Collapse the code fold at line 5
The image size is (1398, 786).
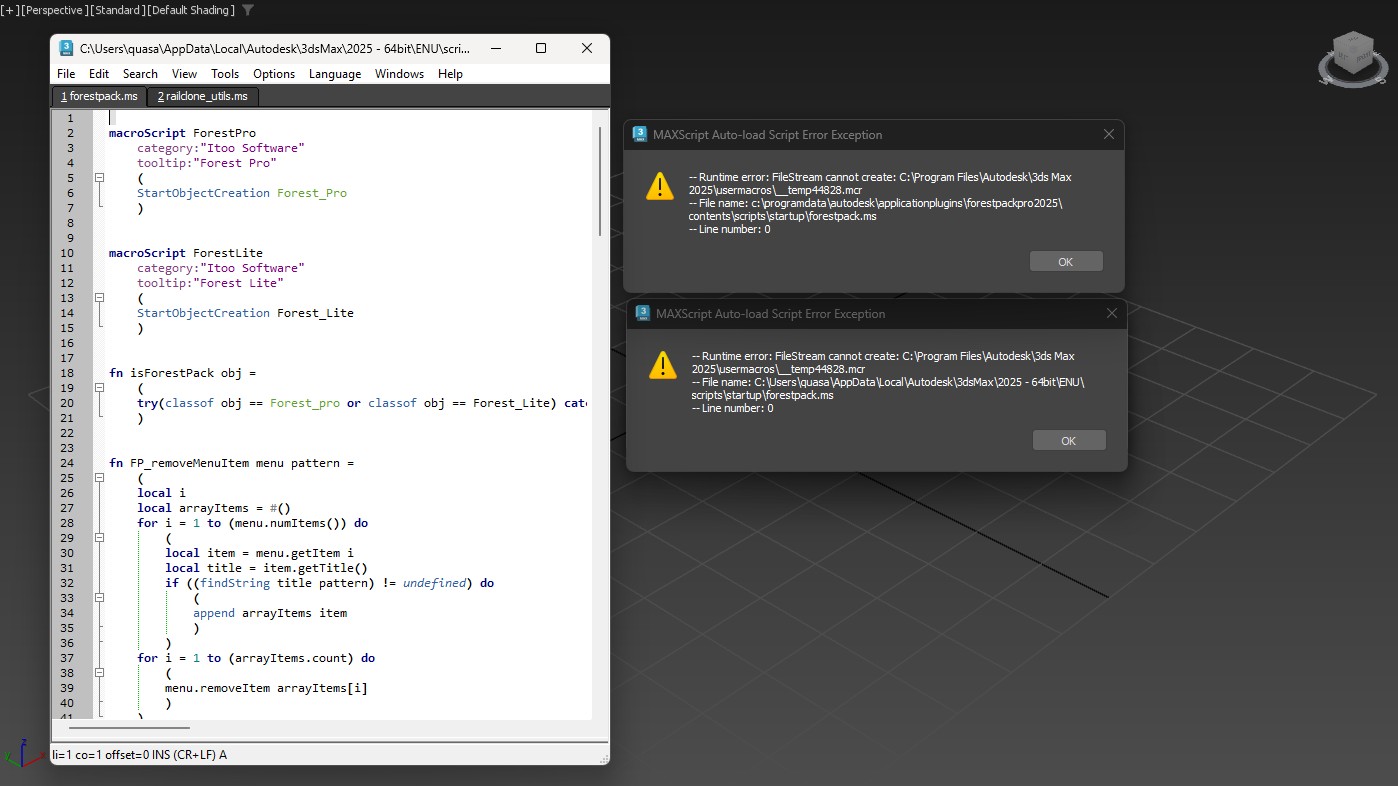(x=99, y=178)
